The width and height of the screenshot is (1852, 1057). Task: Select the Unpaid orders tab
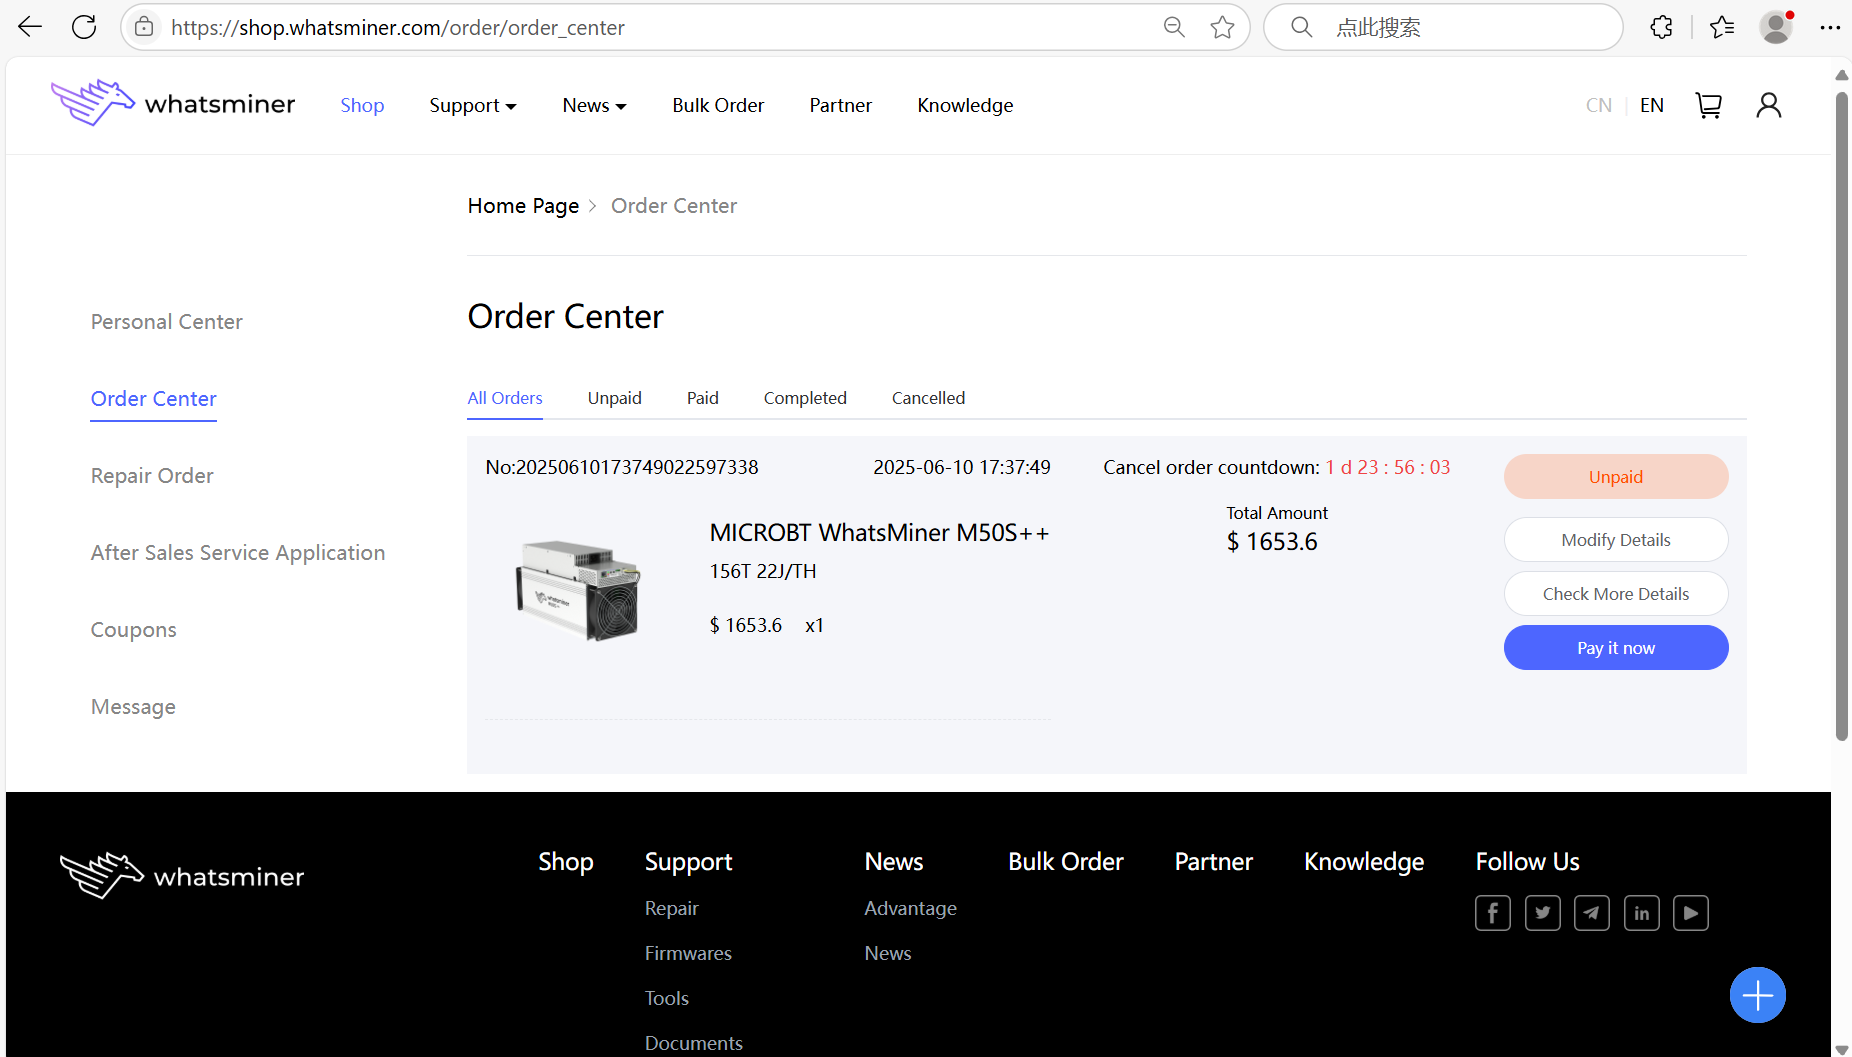coord(615,398)
